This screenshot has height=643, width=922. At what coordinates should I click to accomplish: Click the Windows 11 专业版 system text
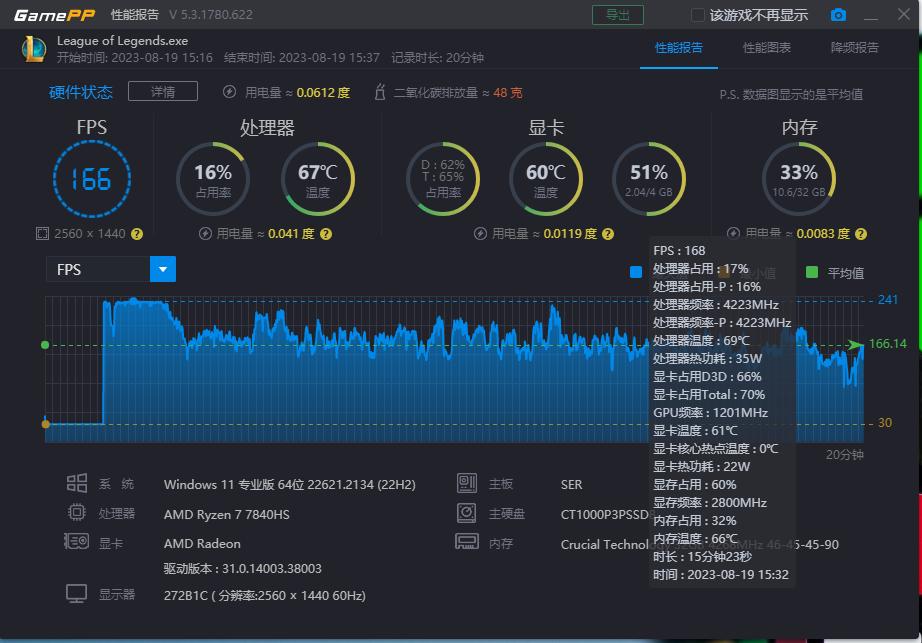289,484
